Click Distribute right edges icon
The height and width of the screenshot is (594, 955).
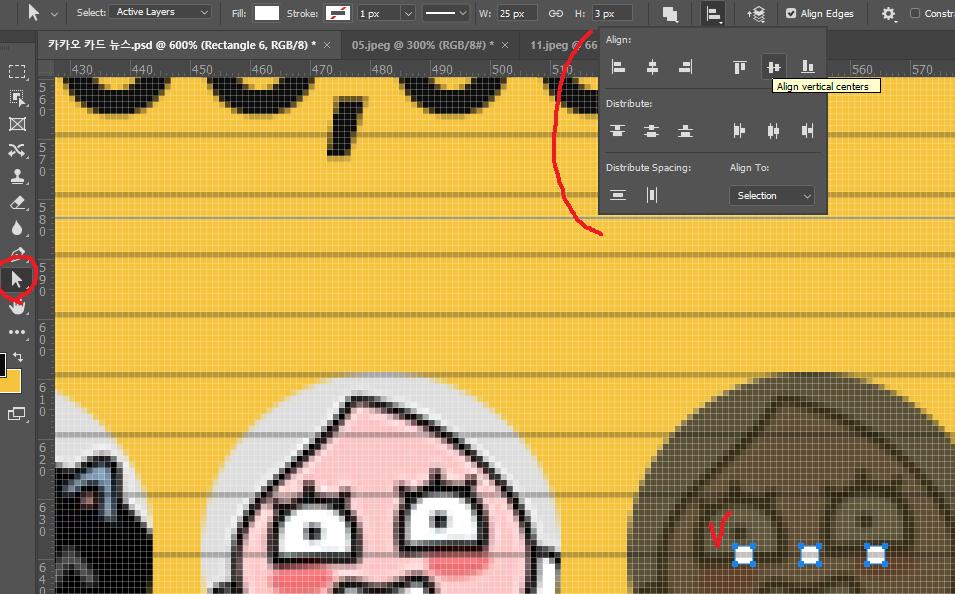808,130
